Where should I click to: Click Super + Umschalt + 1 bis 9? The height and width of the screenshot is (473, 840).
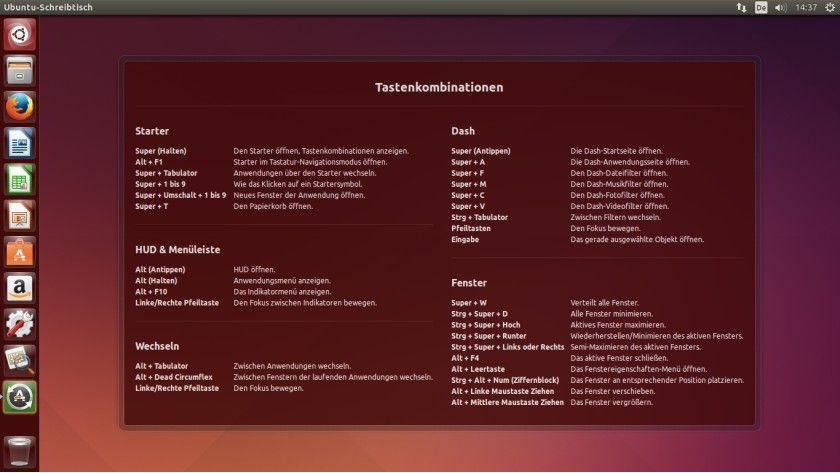181,196
